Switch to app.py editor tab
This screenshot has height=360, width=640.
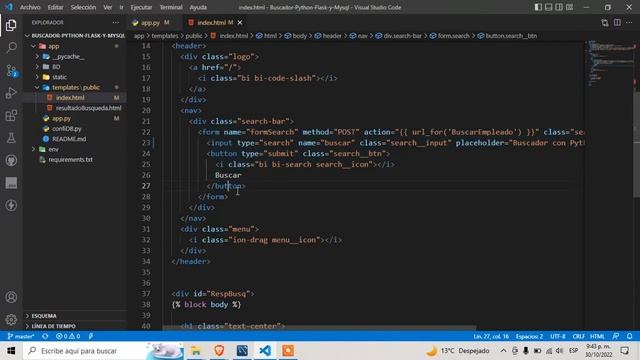coord(150,23)
